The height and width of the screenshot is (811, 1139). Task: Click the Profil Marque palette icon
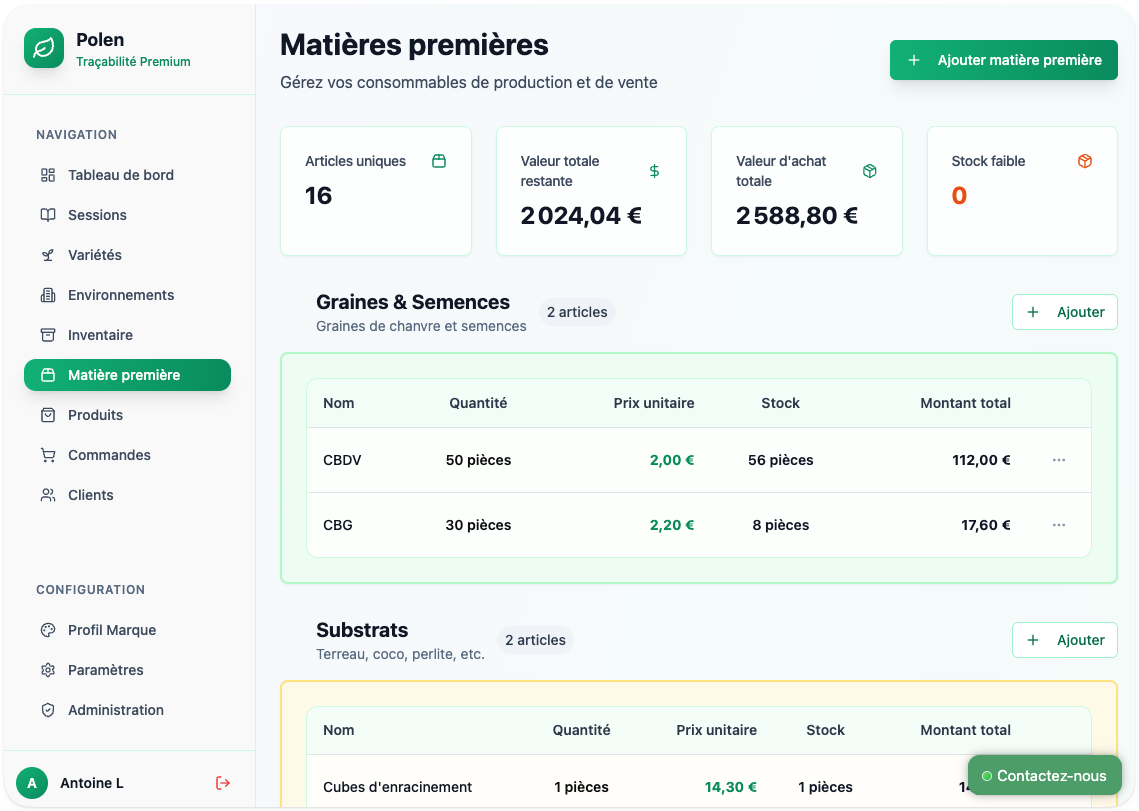[x=48, y=630]
